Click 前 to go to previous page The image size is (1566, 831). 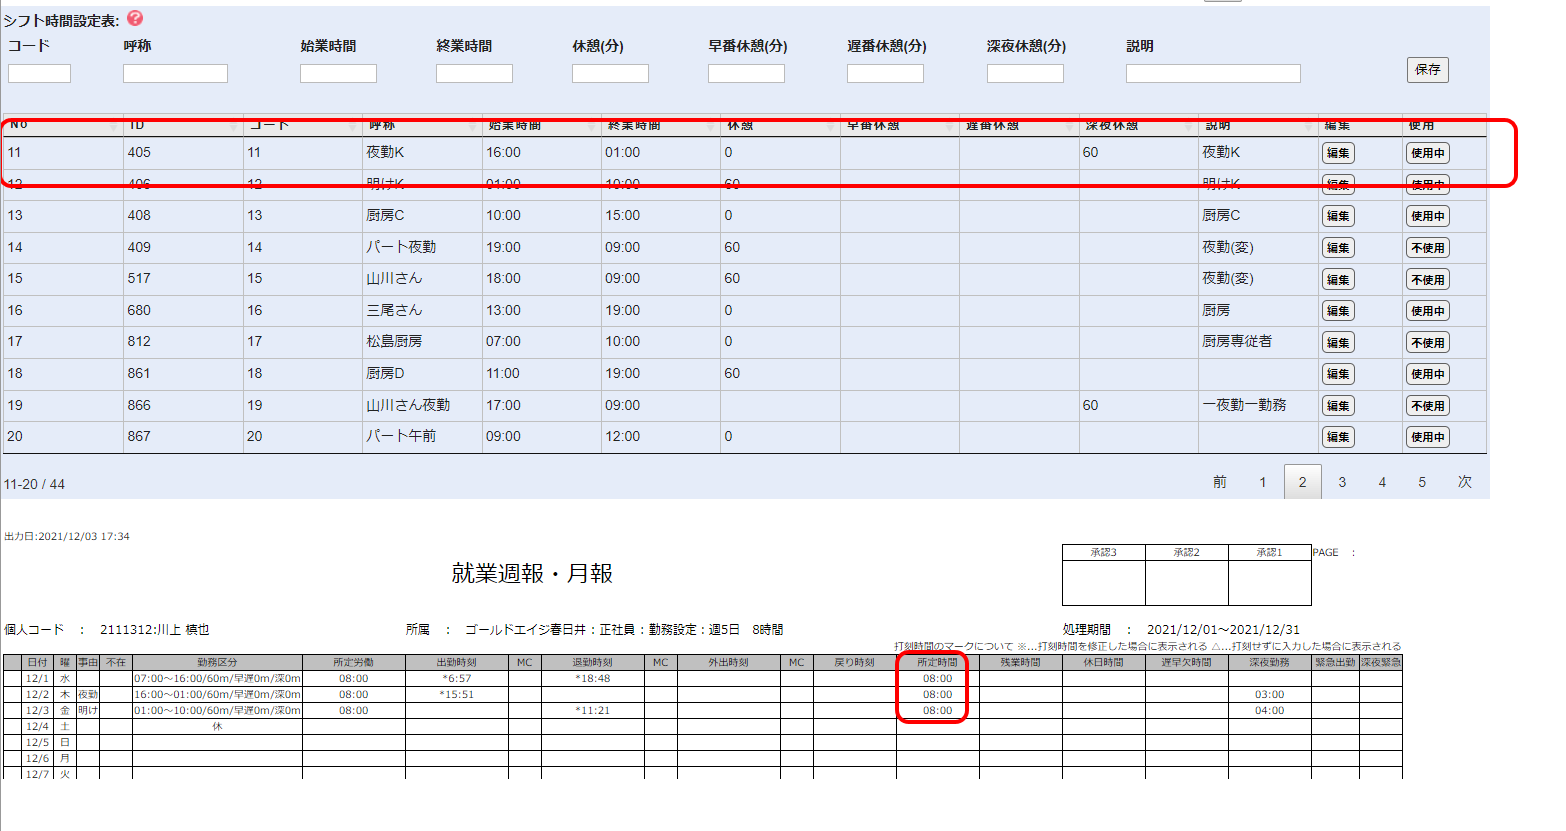(x=1219, y=482)
